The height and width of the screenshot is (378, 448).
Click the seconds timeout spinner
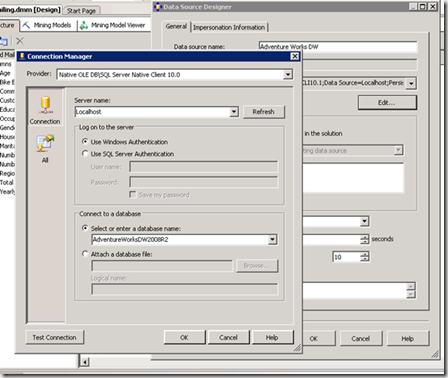365,239
